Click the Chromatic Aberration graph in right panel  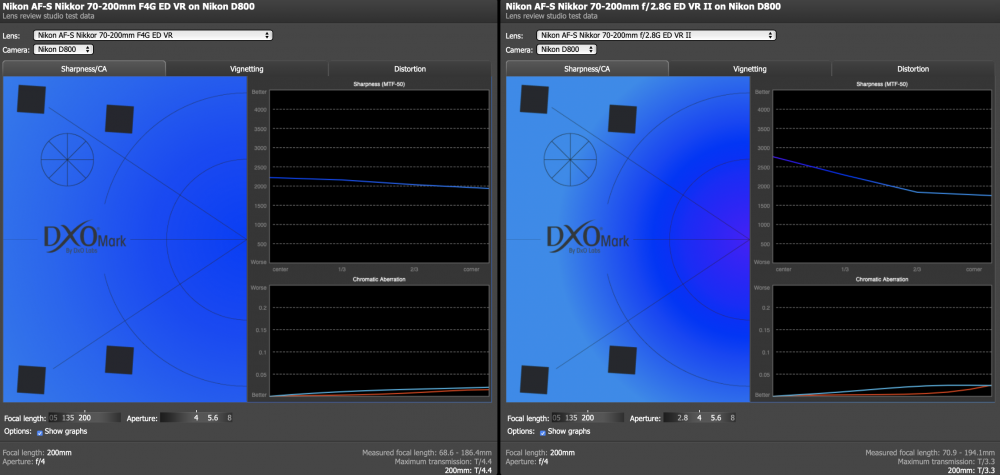[883, 340]
